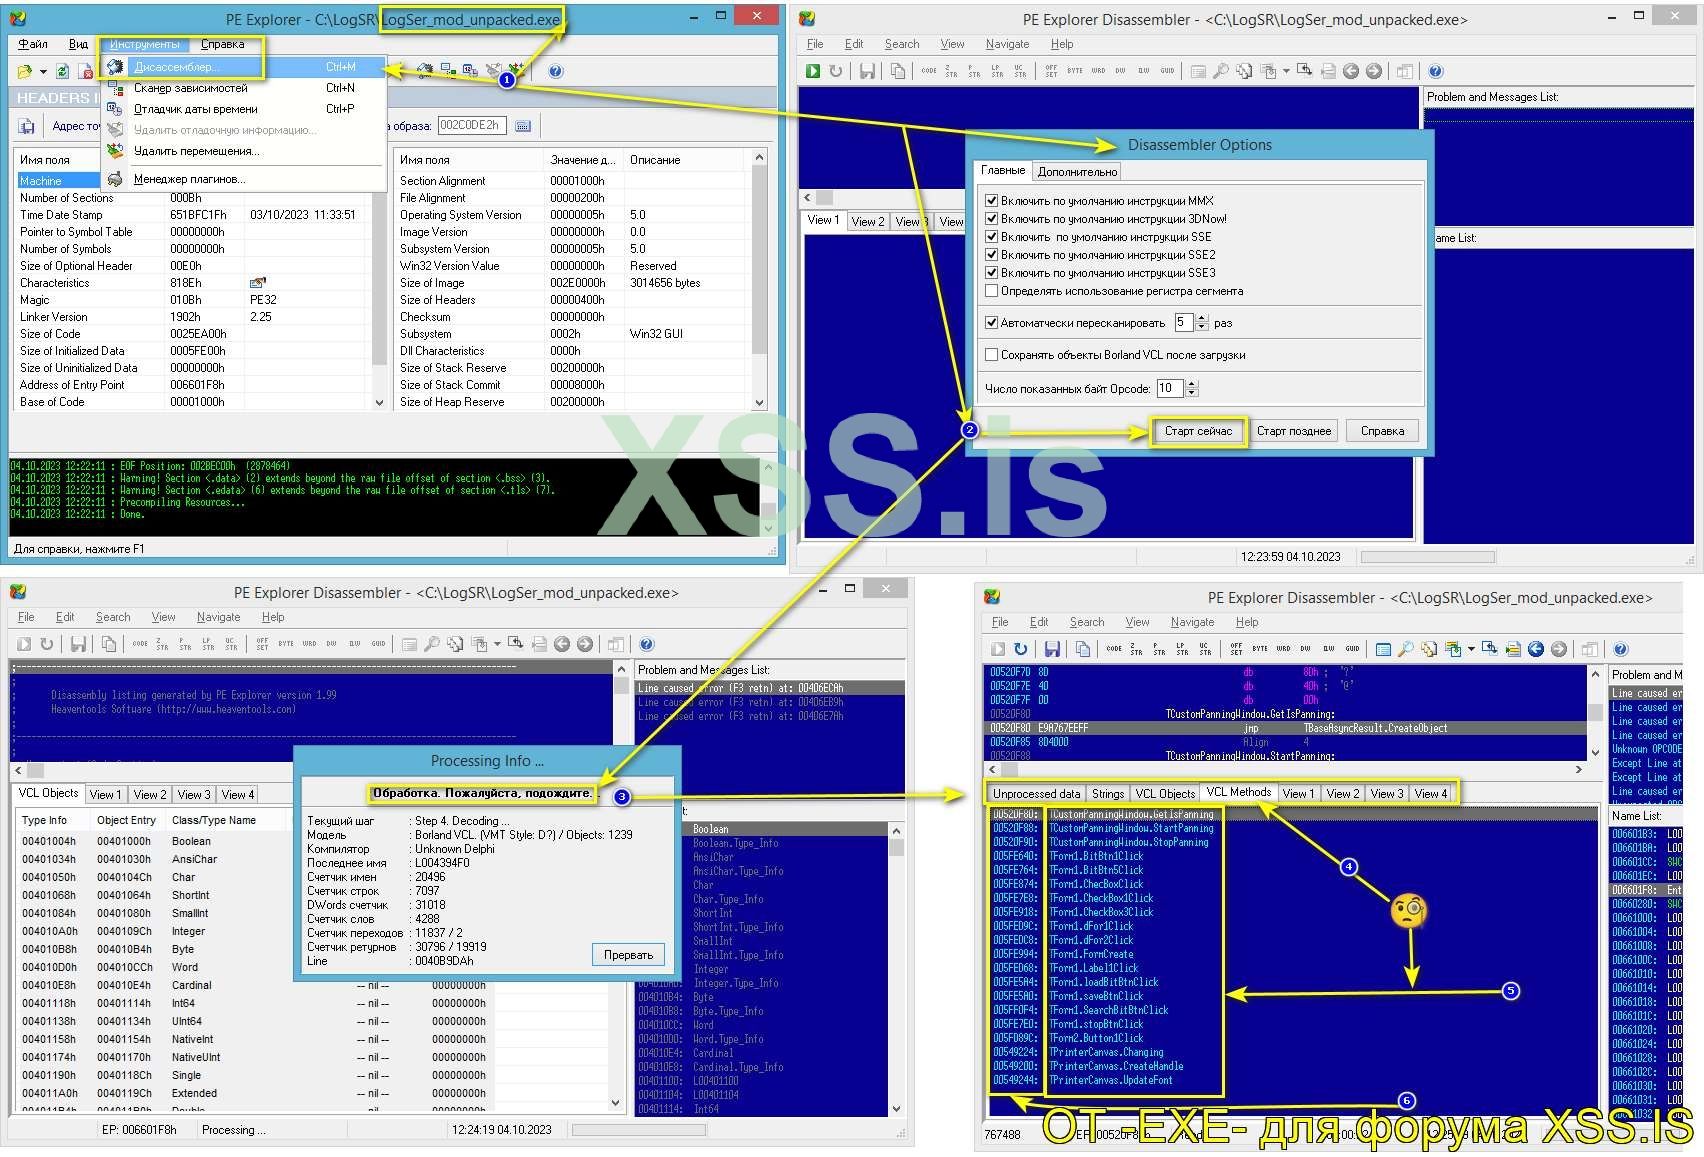The width and height of the screenshot is (1704, 1157).
Task: Select the Address of Entry Point row
Action: 194,385
